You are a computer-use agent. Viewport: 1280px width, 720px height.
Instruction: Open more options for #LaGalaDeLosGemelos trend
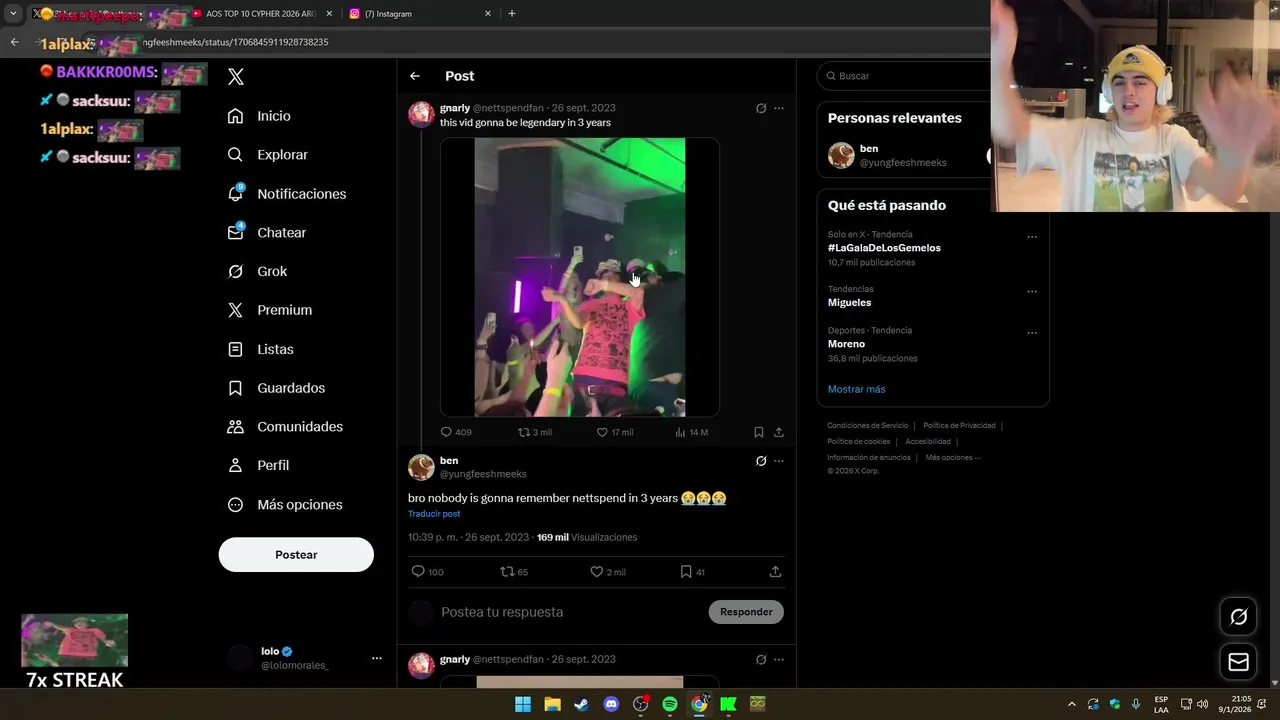1032,237
